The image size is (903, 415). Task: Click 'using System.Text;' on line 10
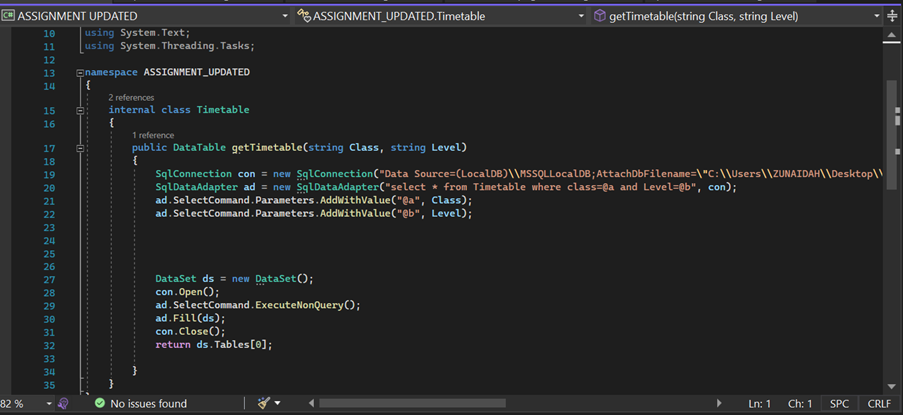click(x=137, y=33)
